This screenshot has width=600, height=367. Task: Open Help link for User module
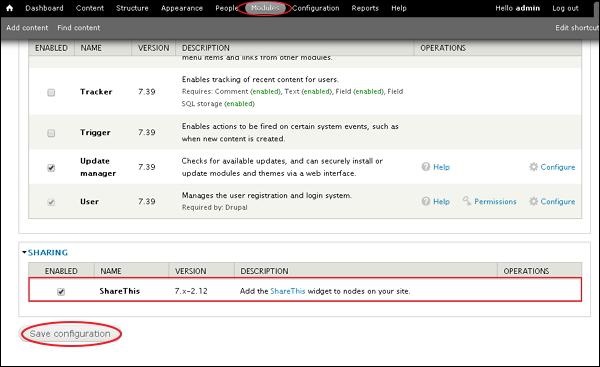(x=441, y=201)
